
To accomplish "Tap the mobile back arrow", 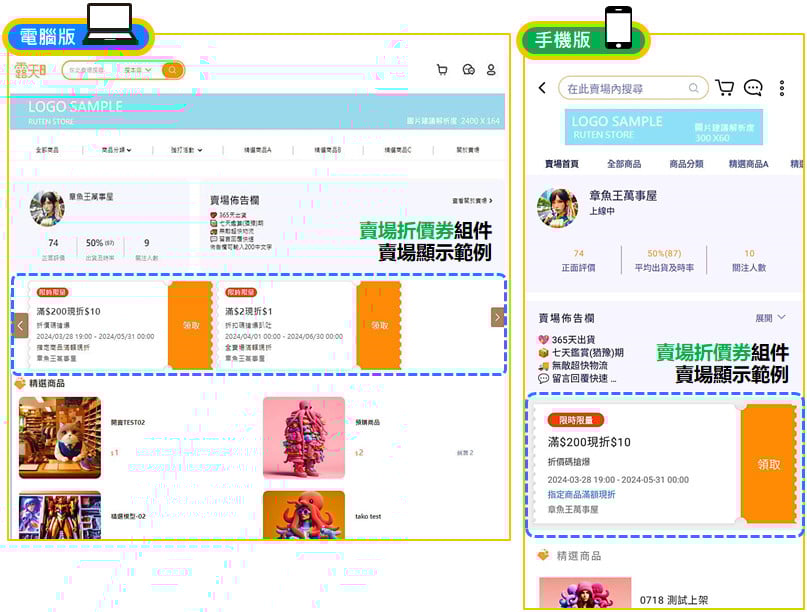I will pos(542,88).
